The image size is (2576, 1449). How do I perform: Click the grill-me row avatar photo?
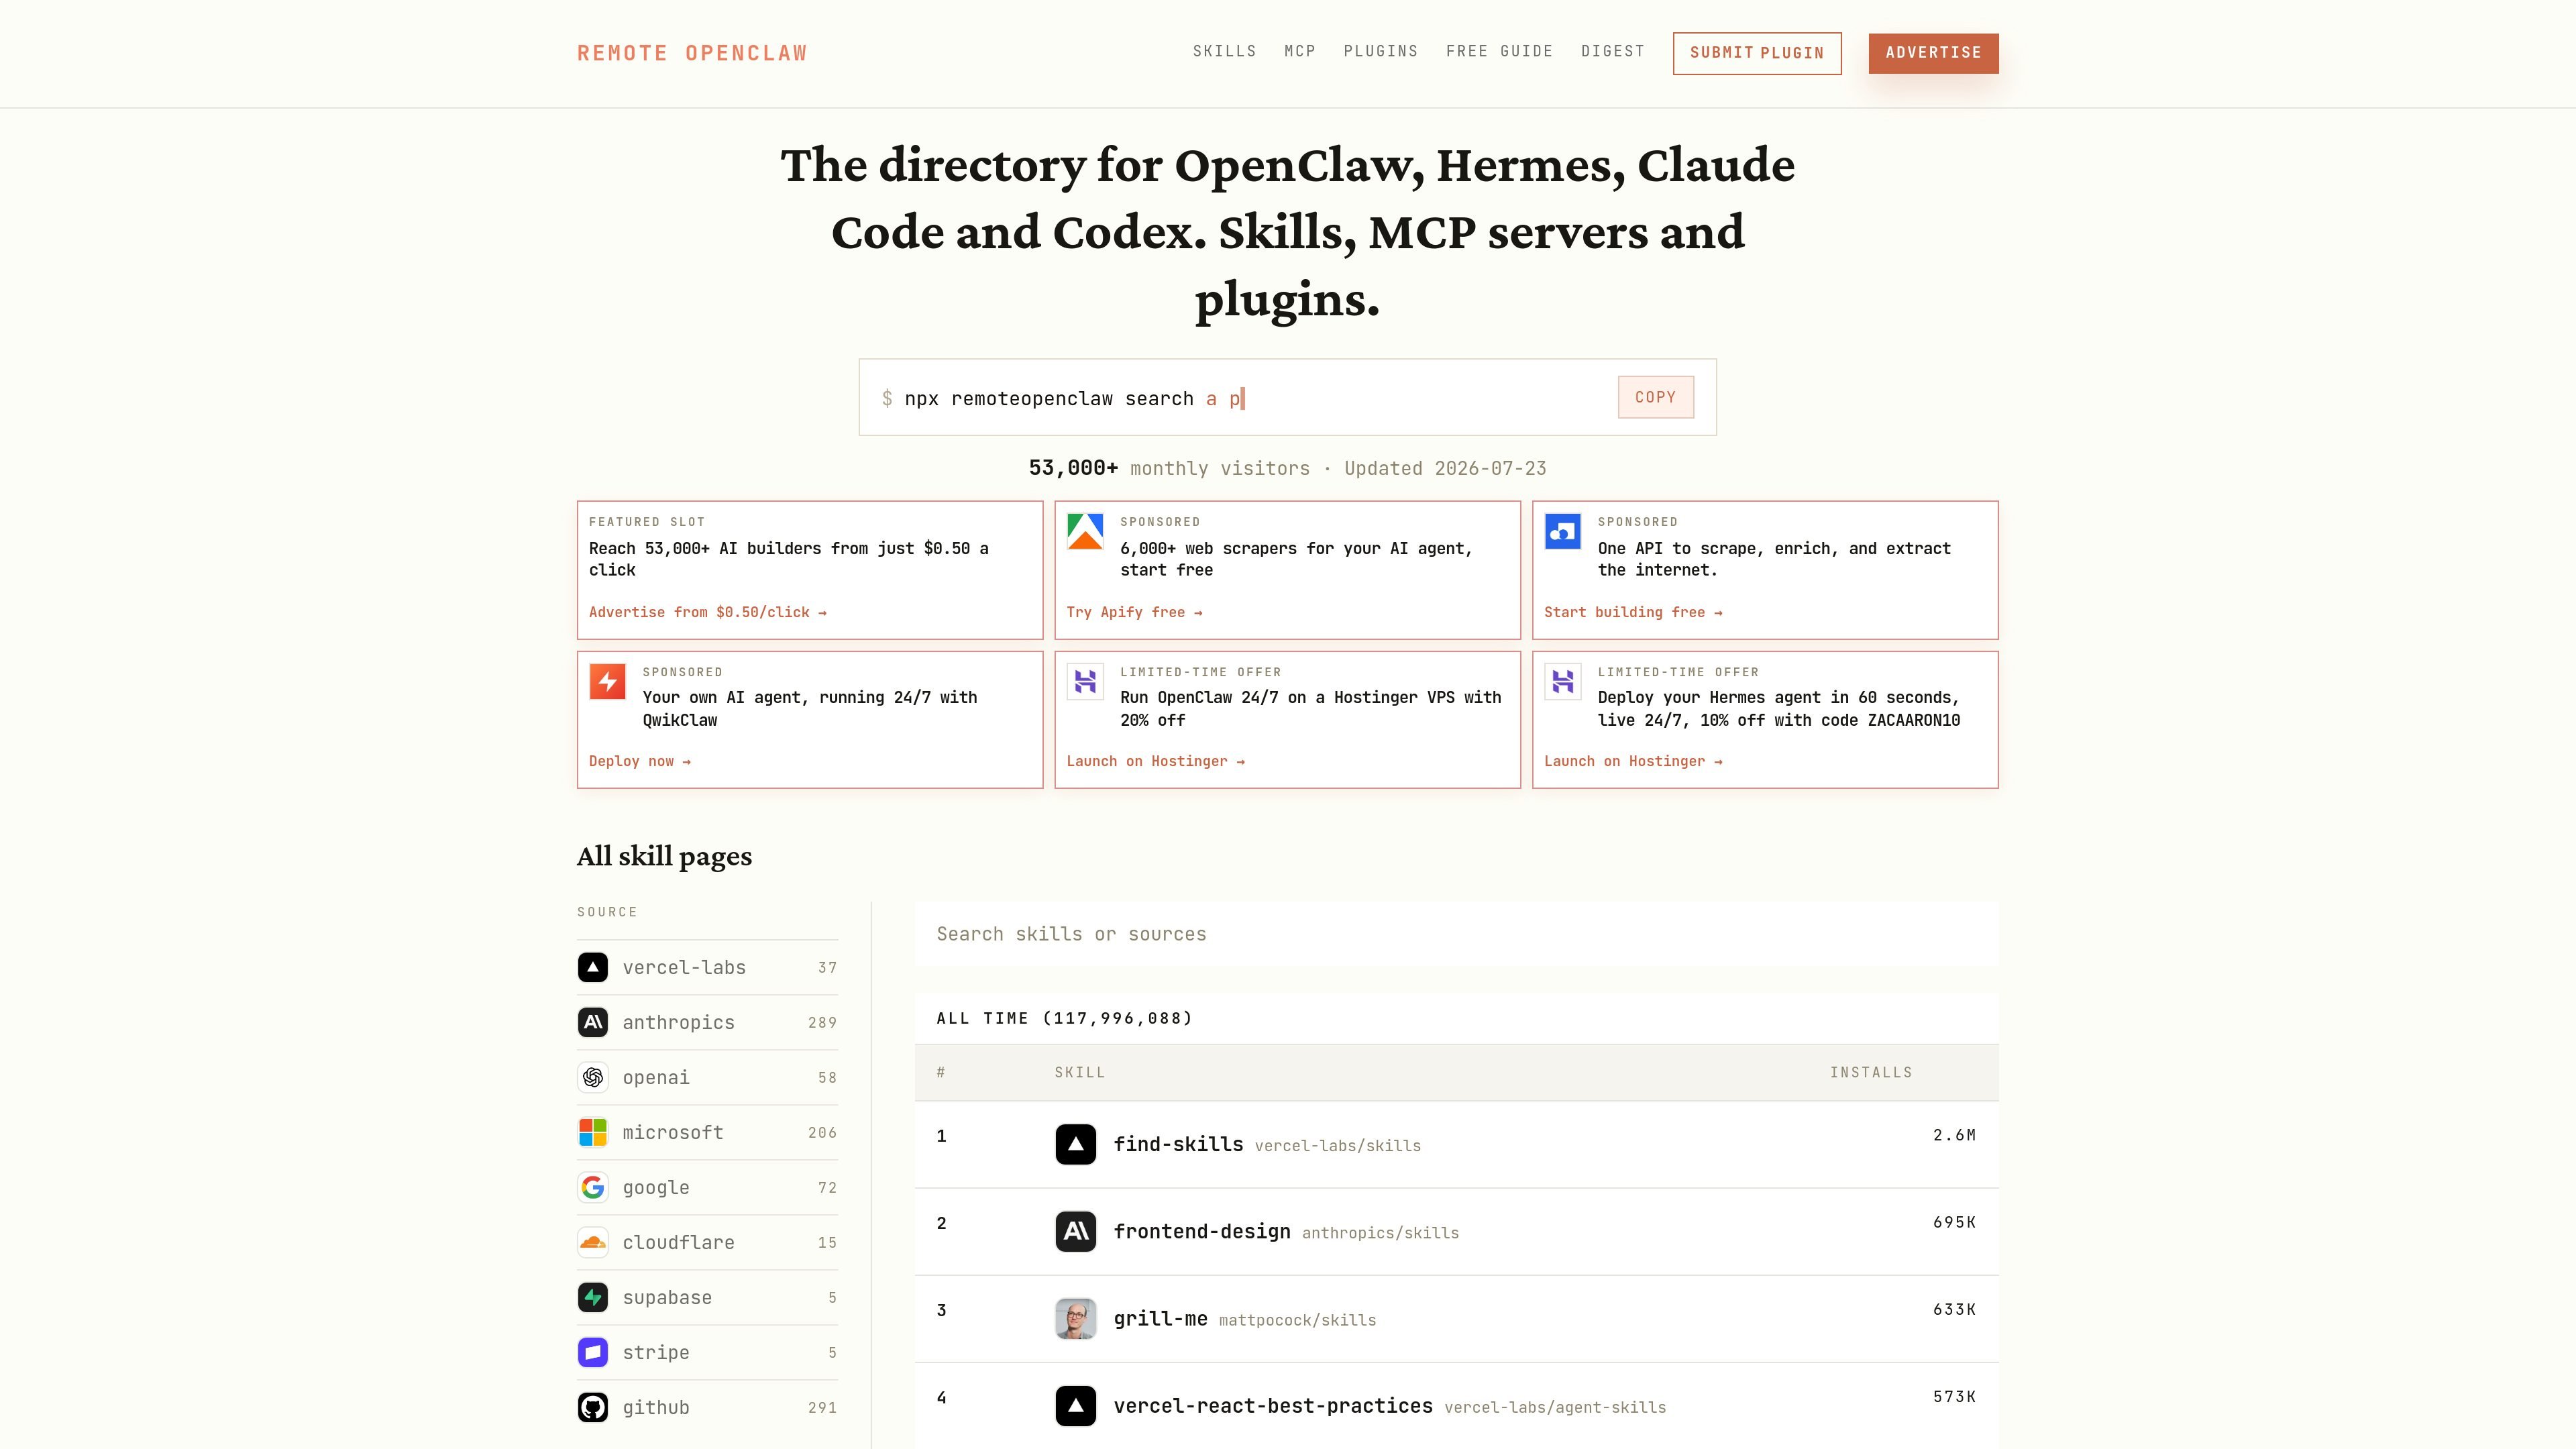[x=1076, y=1318]
